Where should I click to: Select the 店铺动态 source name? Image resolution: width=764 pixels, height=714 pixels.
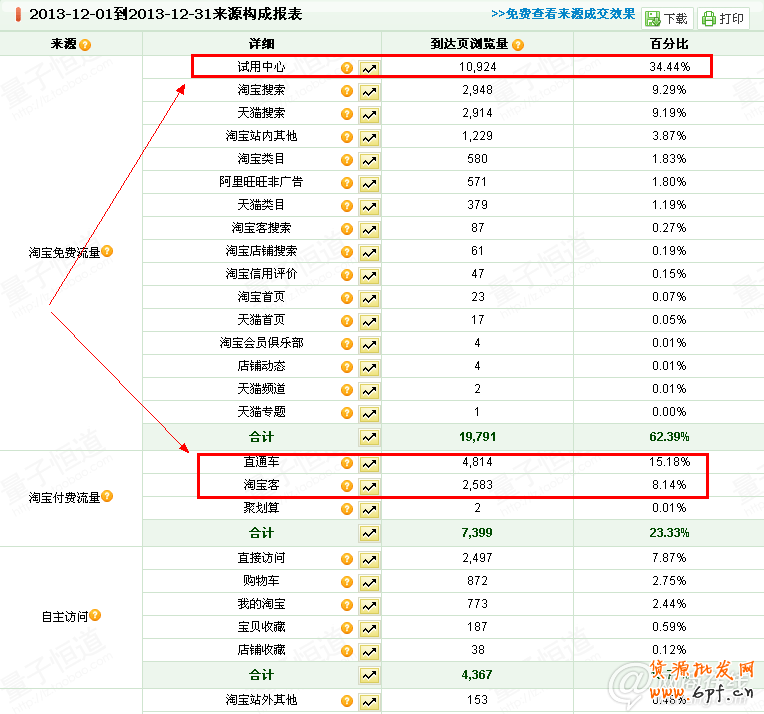click(261, 366)
